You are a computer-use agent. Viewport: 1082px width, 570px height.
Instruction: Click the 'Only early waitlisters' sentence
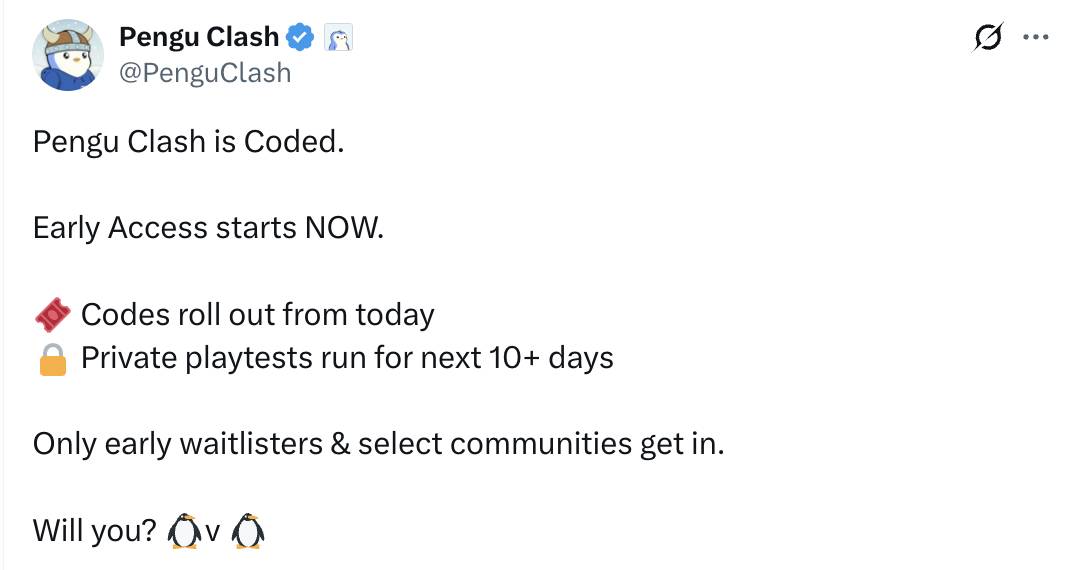pyautogui.click(x=379, y=444)
